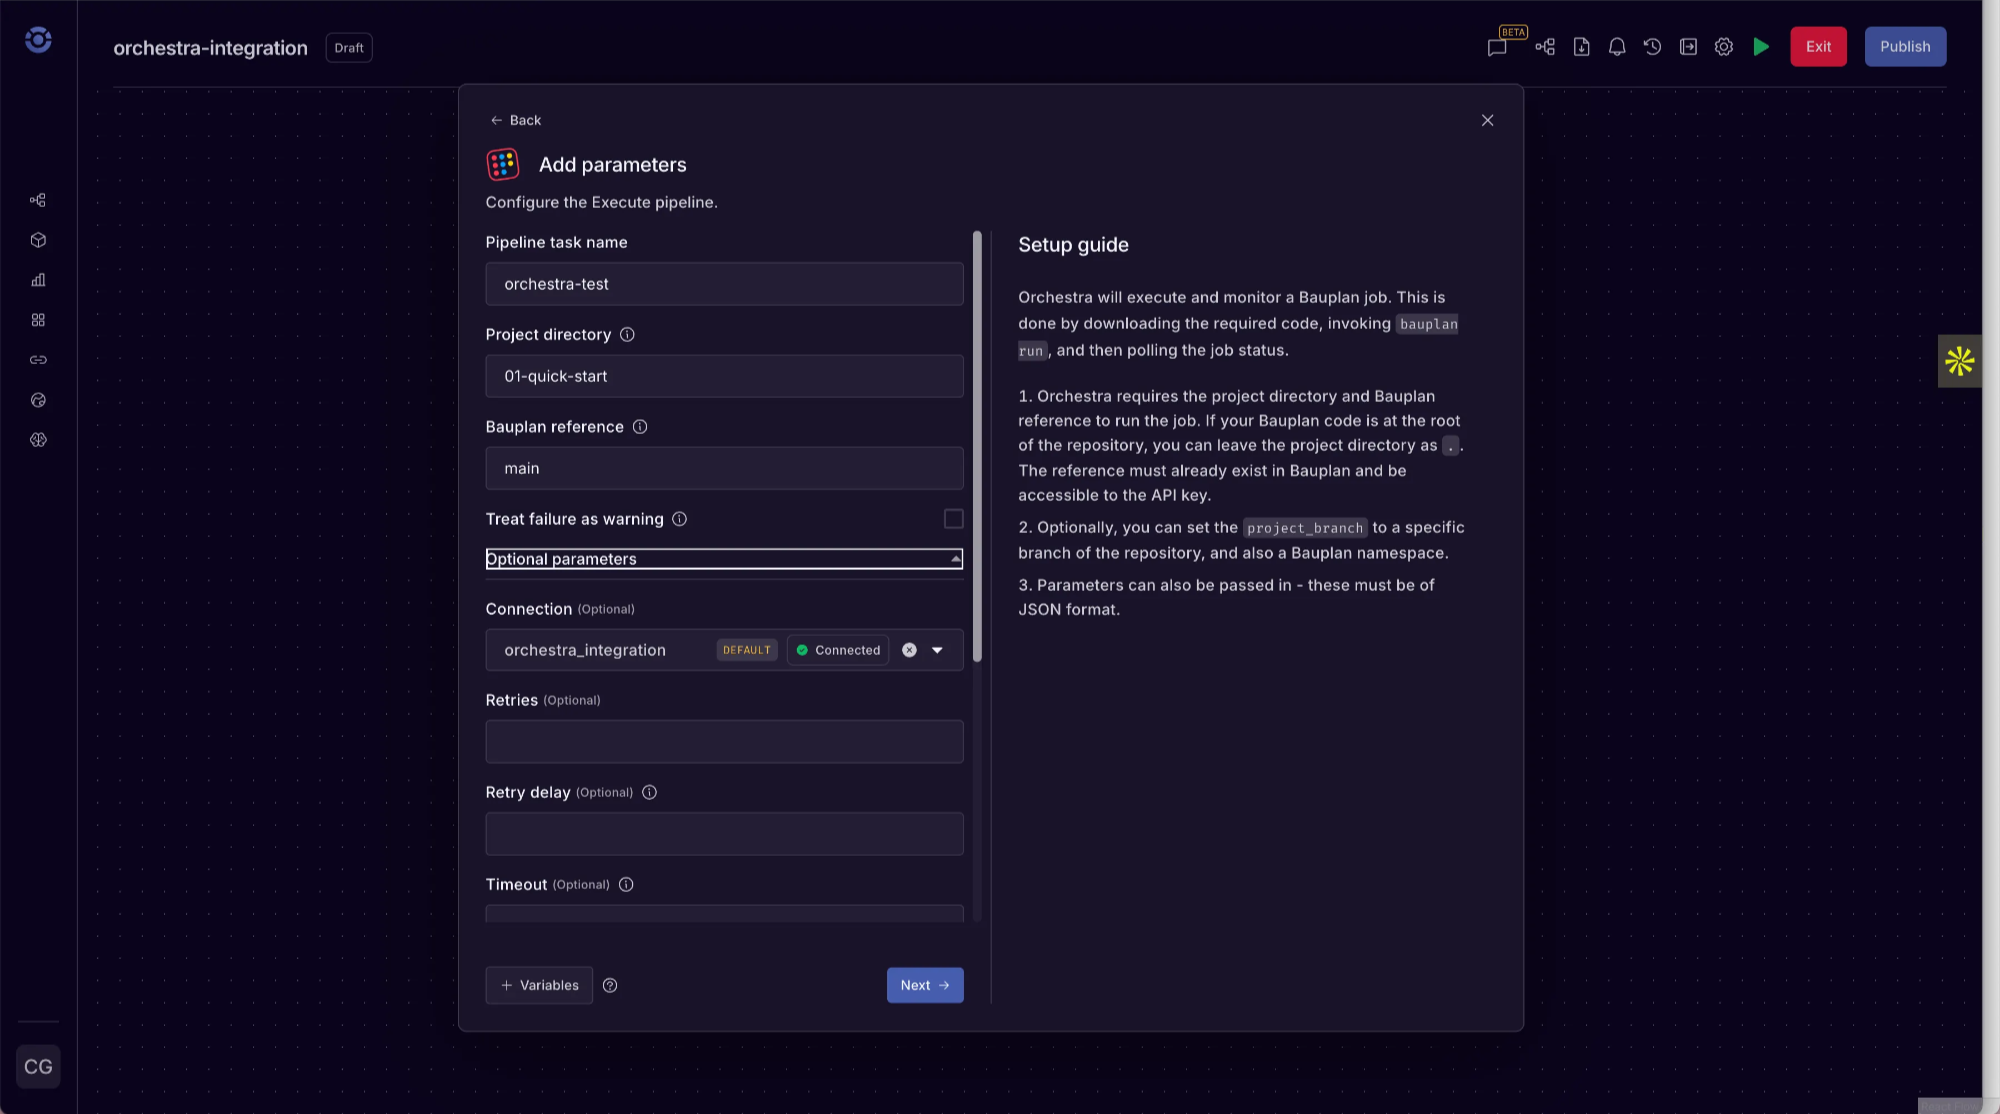Click the Publish button
This screenshot has height=1114, width=2000.
[1904, 47]
